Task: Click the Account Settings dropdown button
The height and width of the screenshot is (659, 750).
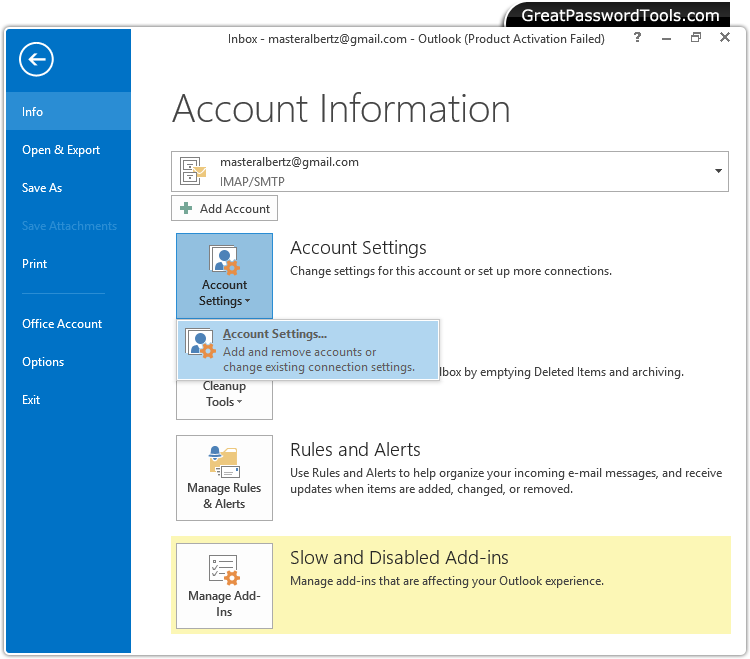Action: 224,276
